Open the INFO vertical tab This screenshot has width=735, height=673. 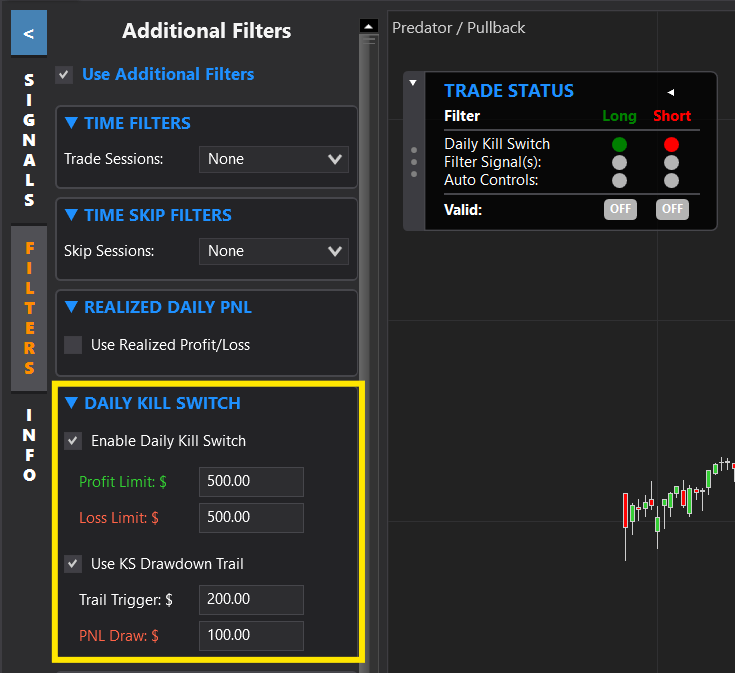tap(29, 444)
